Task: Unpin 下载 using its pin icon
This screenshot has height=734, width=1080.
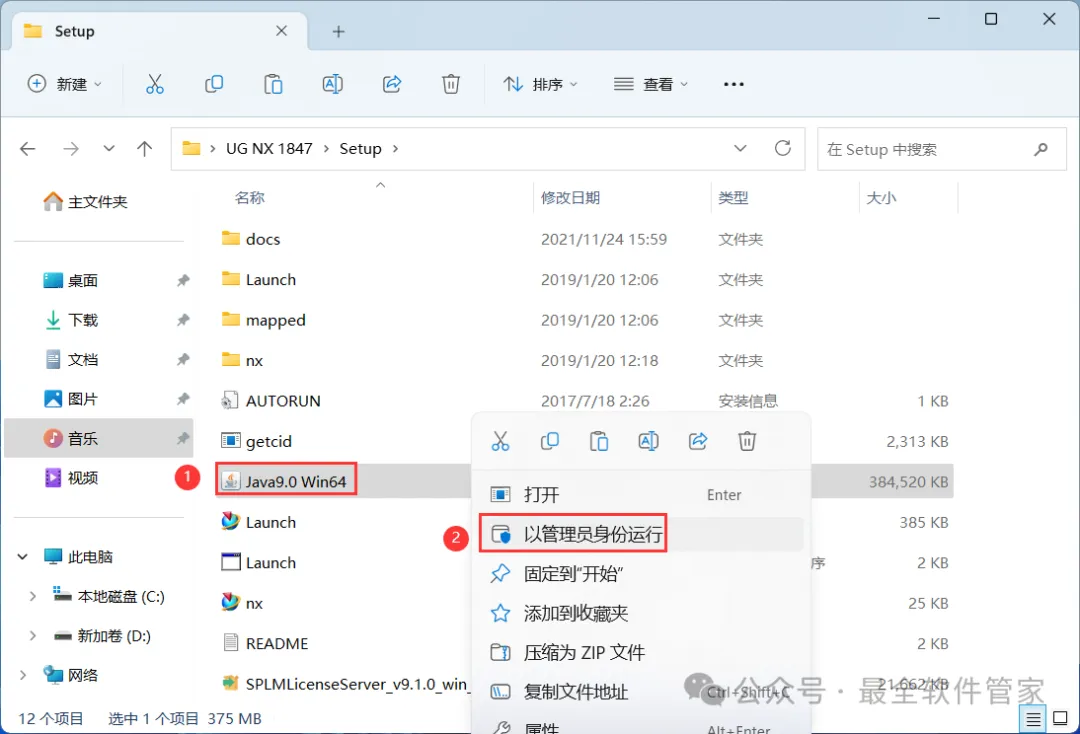Action: [x=183, y=319]
